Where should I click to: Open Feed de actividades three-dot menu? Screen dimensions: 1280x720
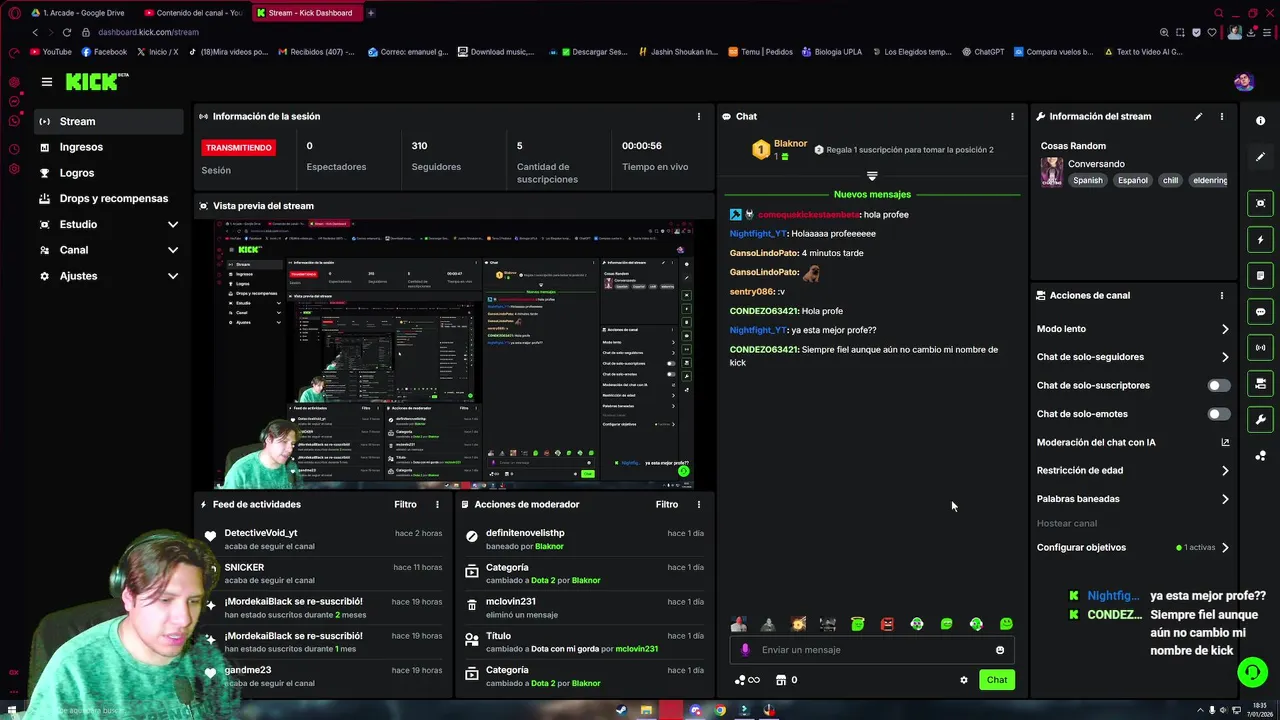coord(437,505)
